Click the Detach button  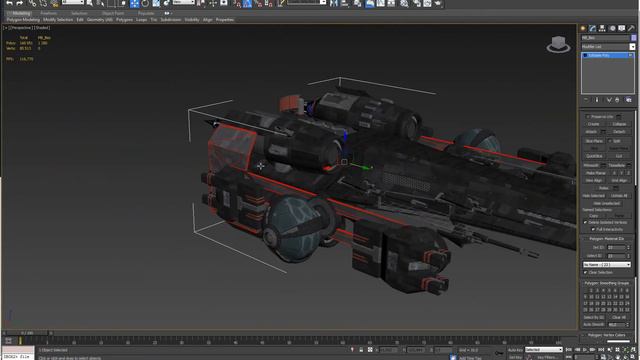coord(619,132)
